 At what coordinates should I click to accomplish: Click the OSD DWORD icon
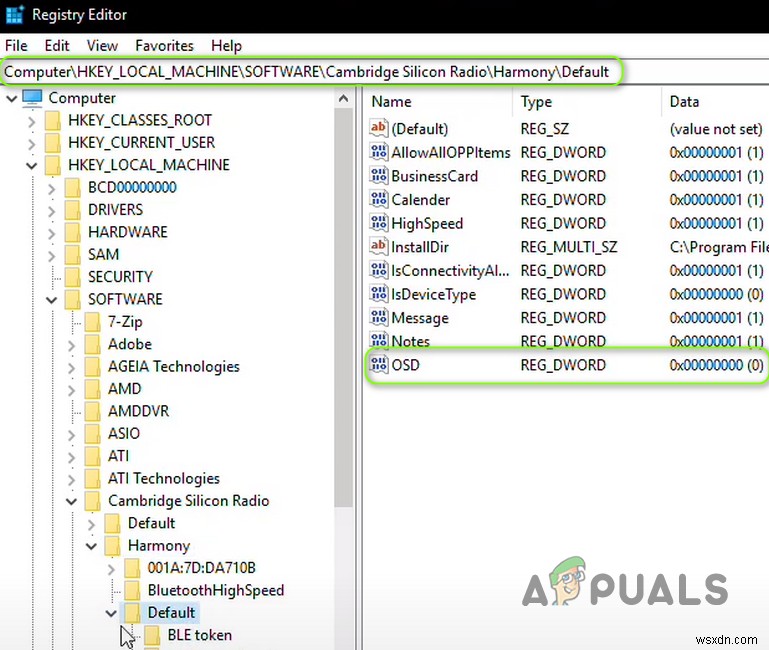pyautogui.click(x=379, y=364)
